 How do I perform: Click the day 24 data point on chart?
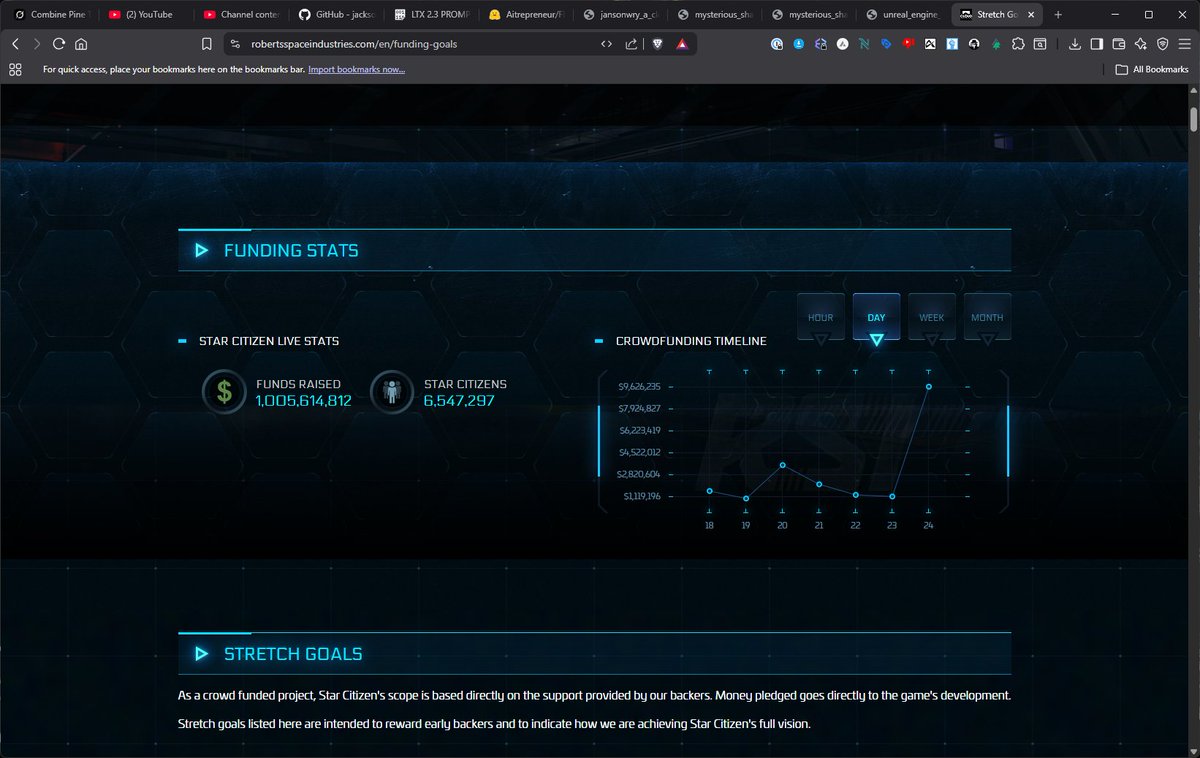[x=929, y=386]
